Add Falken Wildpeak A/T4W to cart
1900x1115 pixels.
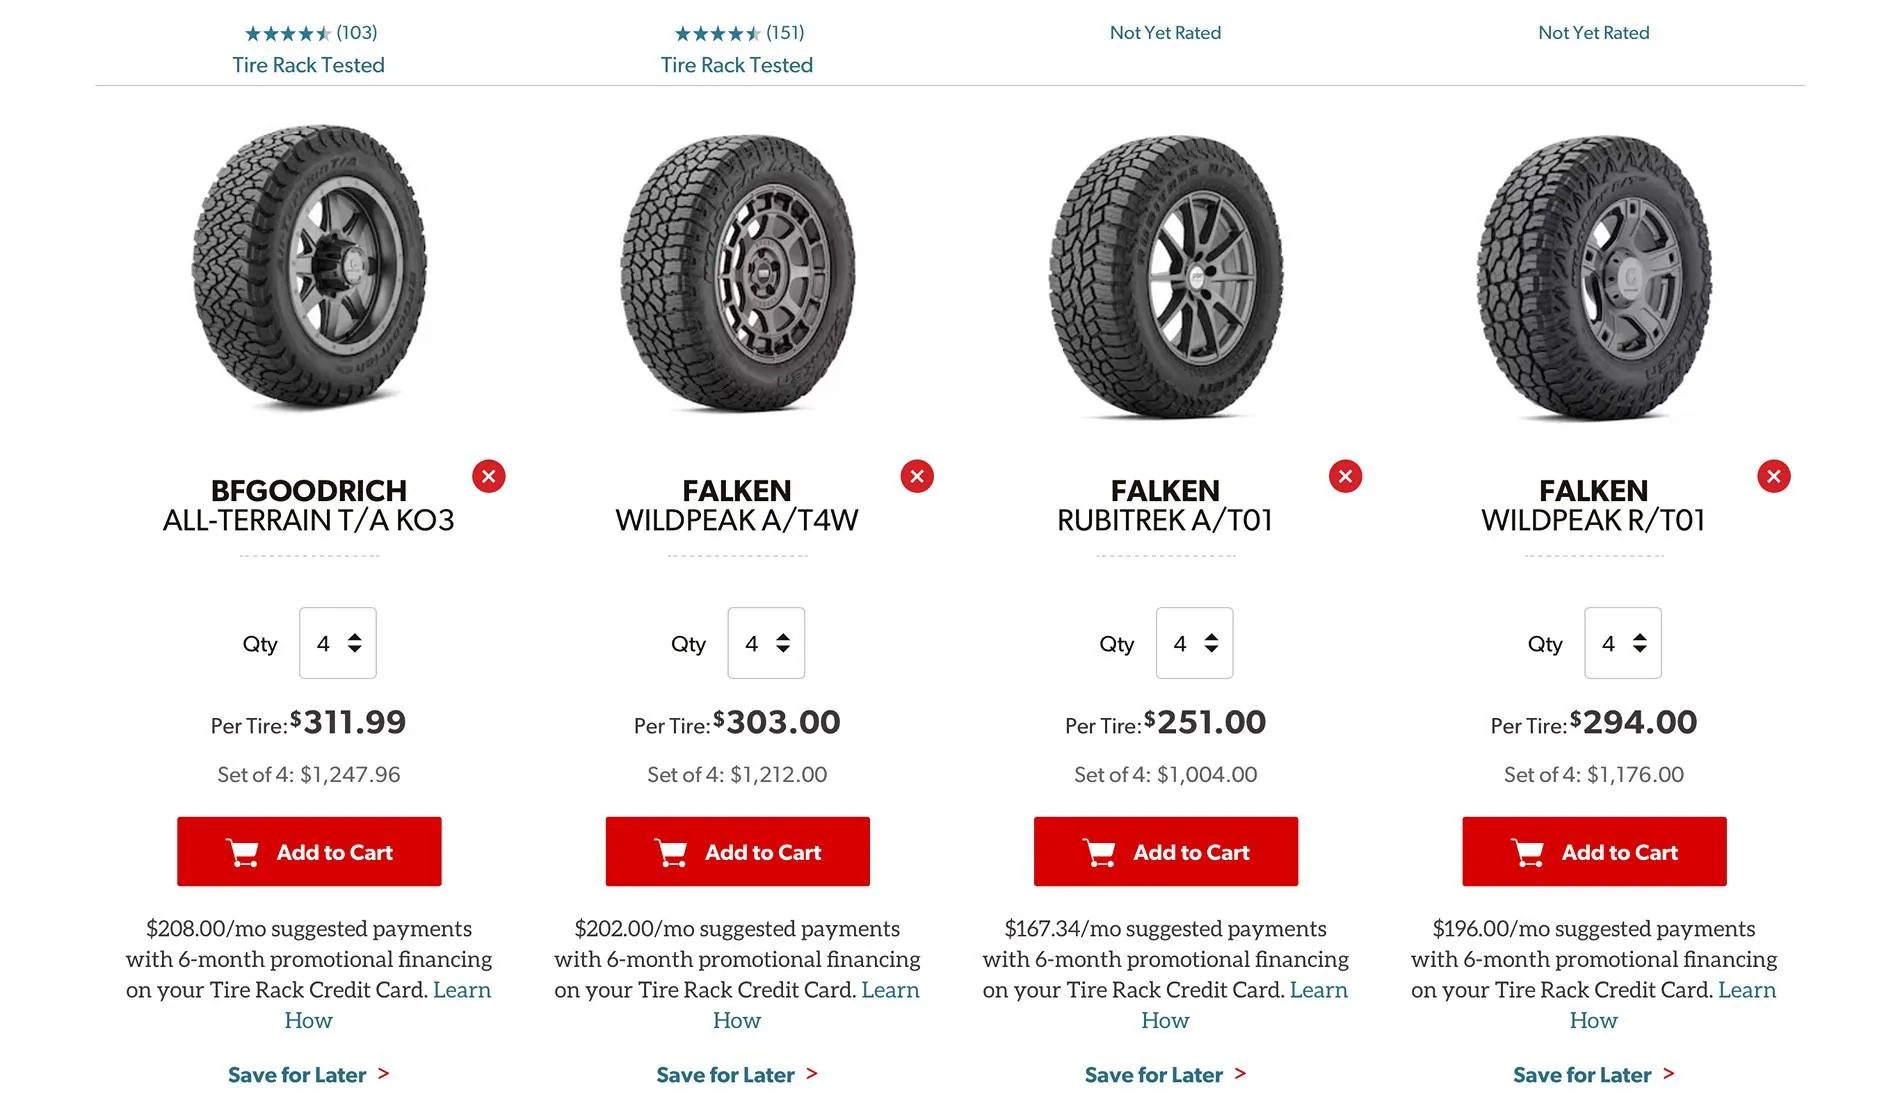coord(737,852)
